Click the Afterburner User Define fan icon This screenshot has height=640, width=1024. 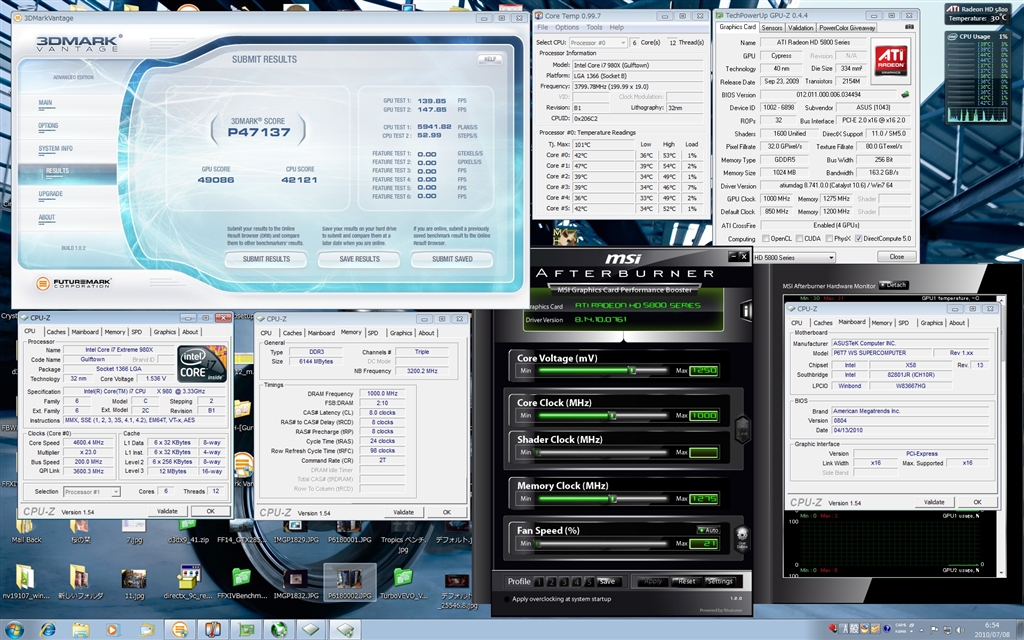click(741, 537)
